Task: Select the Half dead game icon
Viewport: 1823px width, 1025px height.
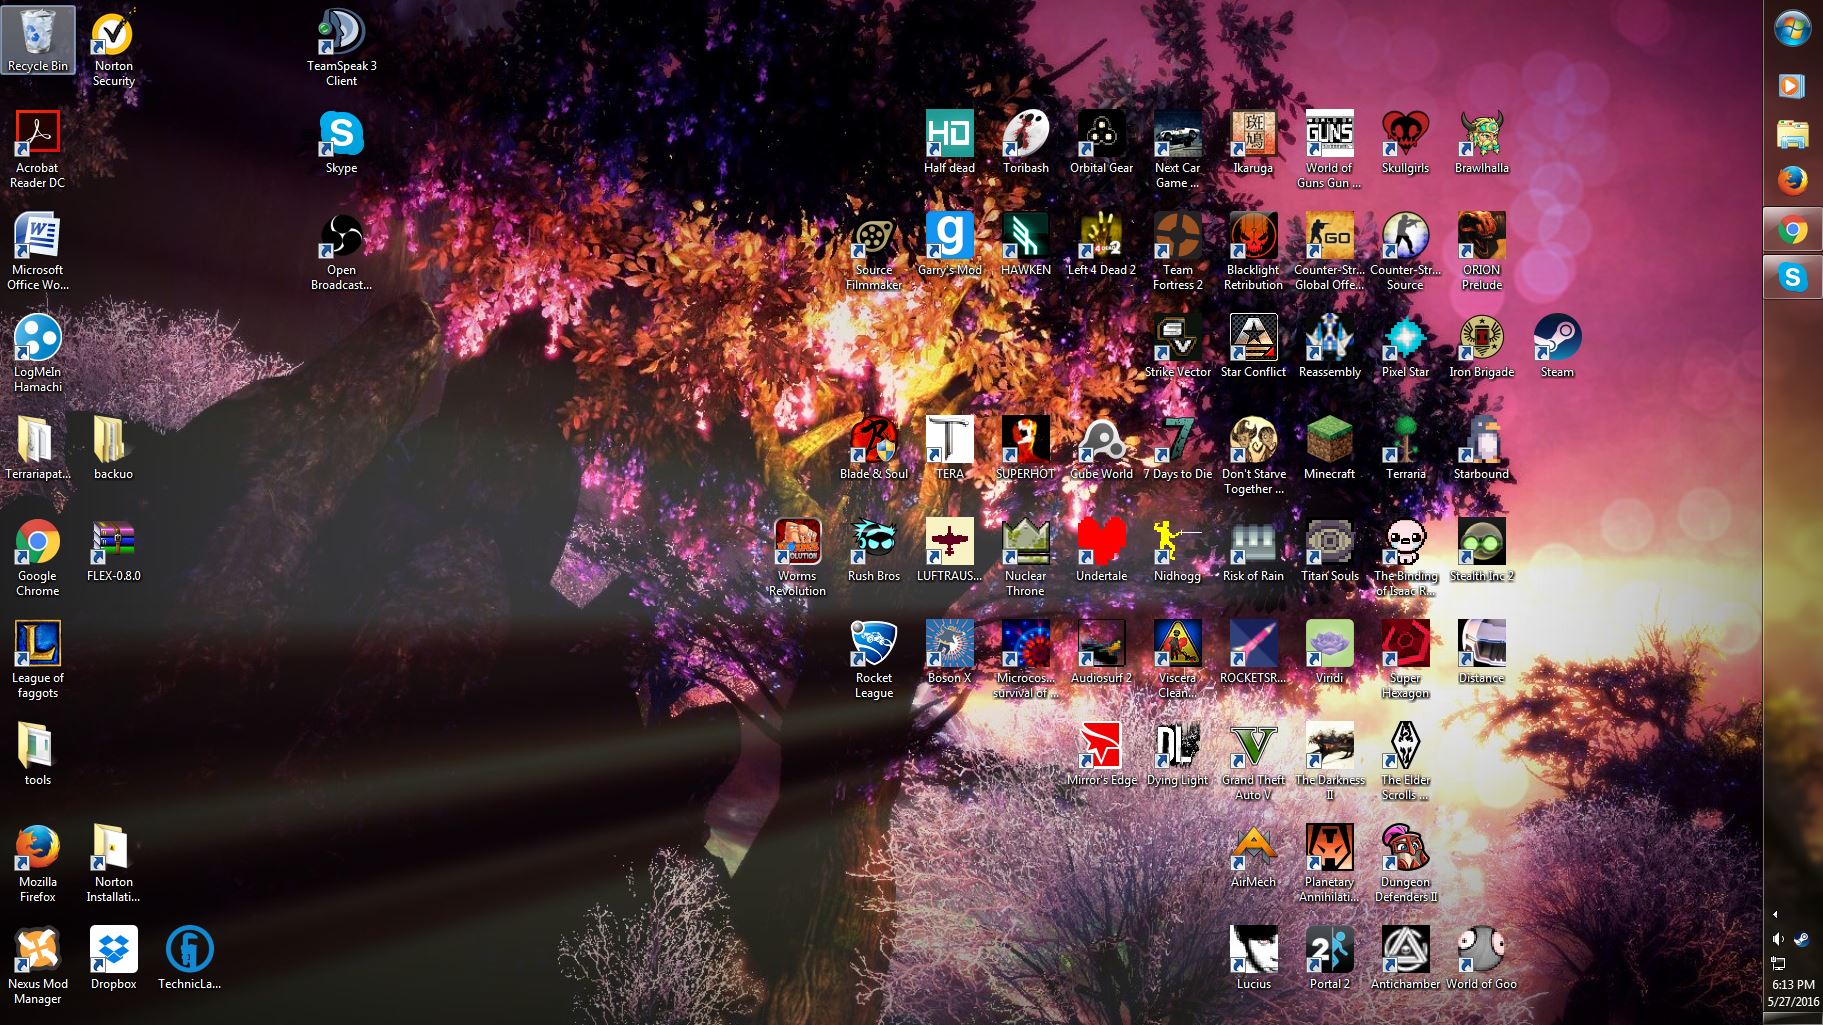Action: coord(949,142)
